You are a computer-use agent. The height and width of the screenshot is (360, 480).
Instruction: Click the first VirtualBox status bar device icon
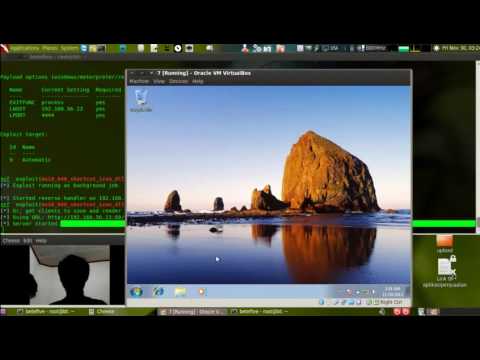click(x=321, y=302)
